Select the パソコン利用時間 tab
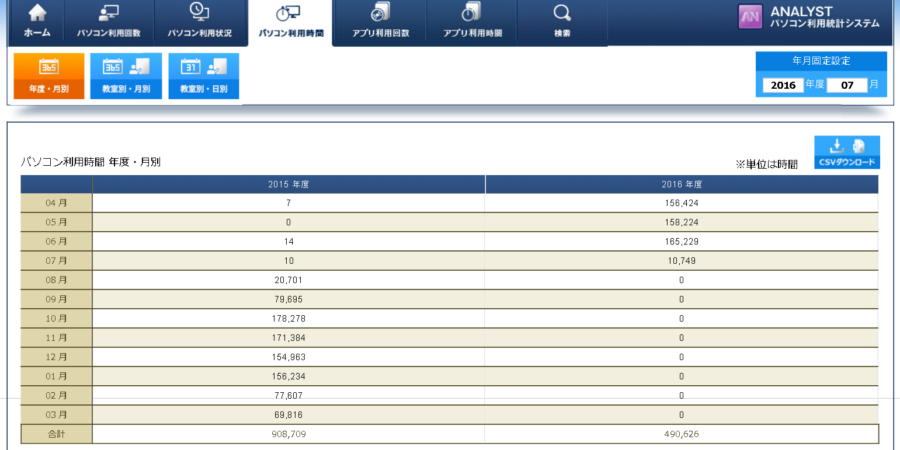The height and width of the screenshot is (450, 900). click(290, 22)
